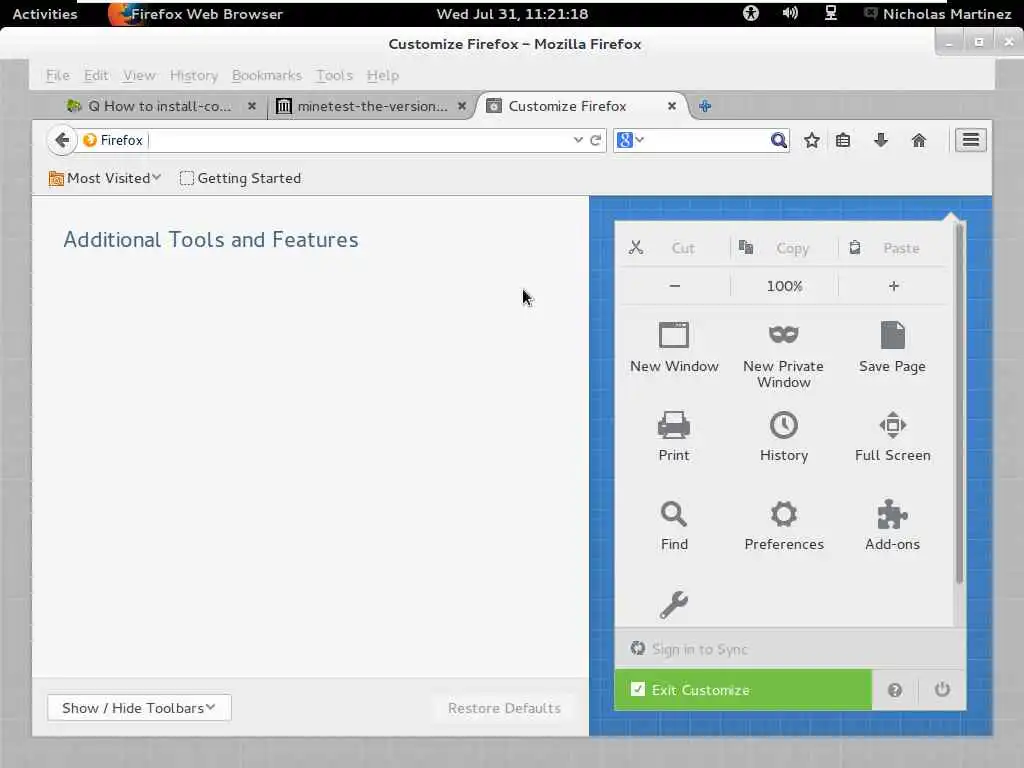Reload the page with the refresh icon
The image size is (1024, 768).
coord(595,140)
